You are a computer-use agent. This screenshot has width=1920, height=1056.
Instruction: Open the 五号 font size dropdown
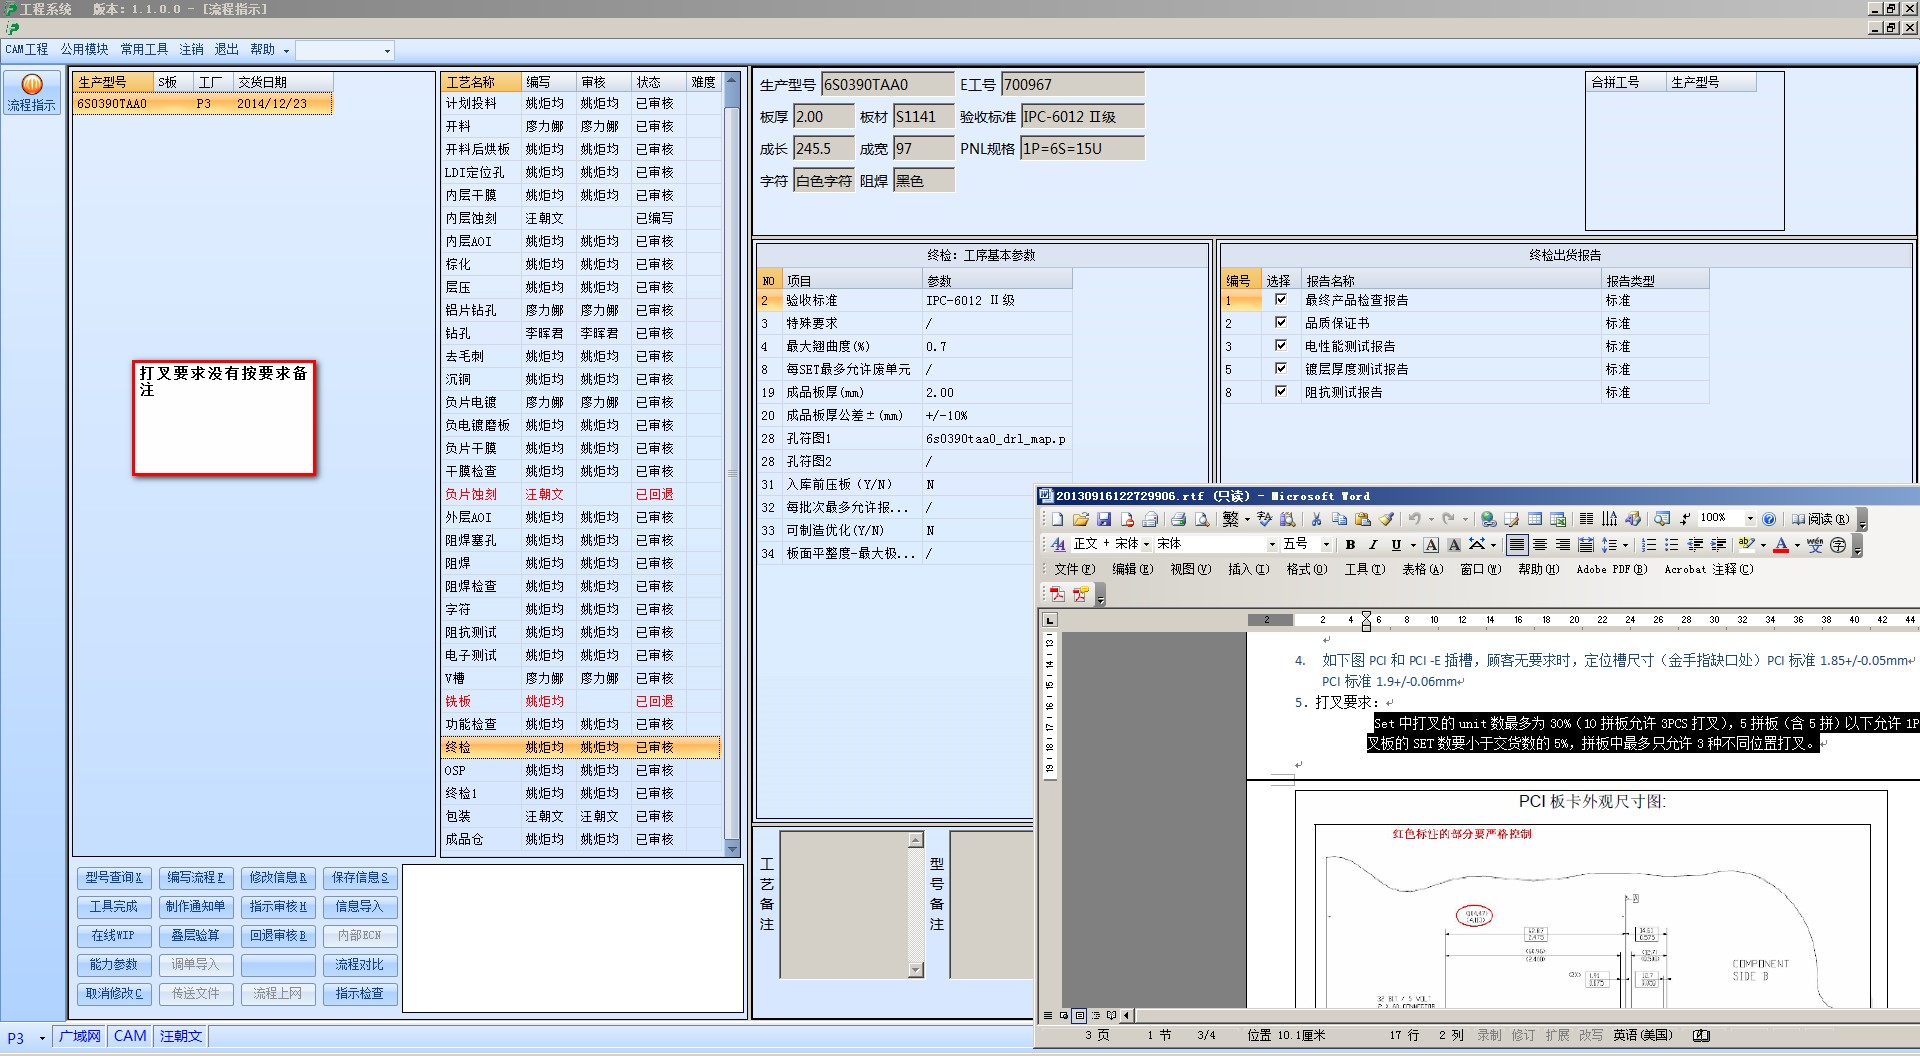(x=1326, y=545)
